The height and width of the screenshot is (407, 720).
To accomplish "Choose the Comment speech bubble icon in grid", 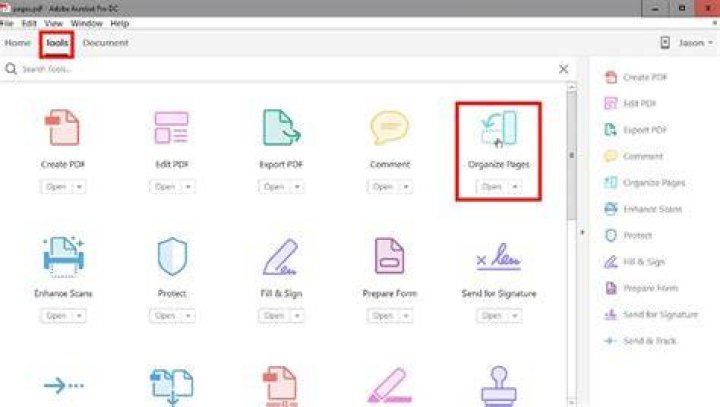I will tap(389, 127).
